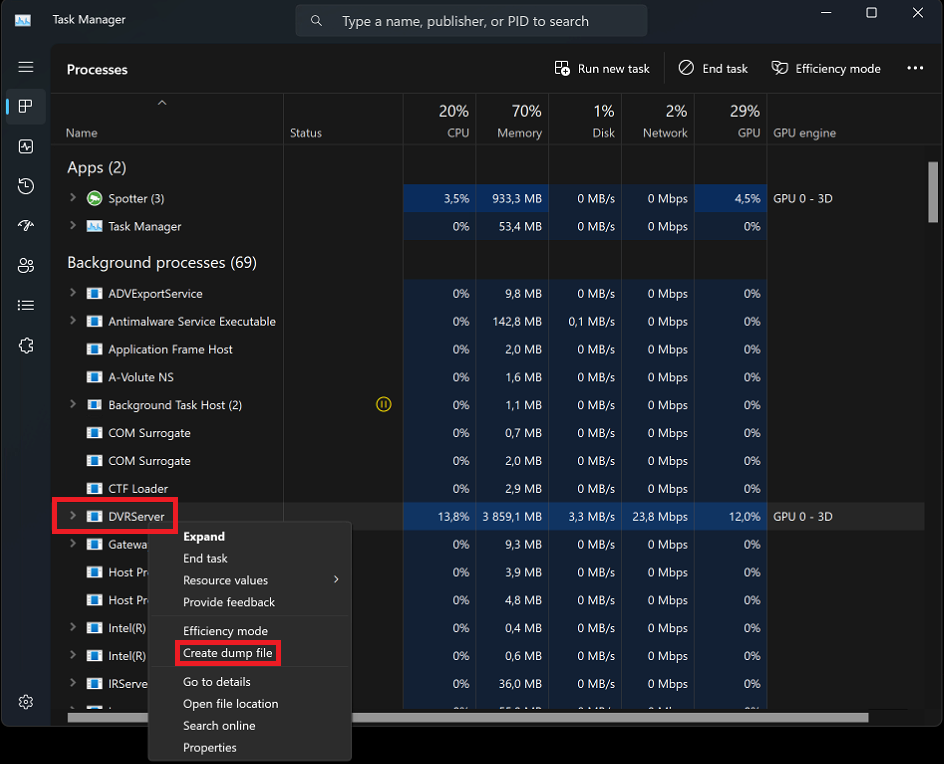Image resolution: width=944 pixels, height=764 pixels.
Task: Click End task in the toolbar
Action: click(713, 68)
